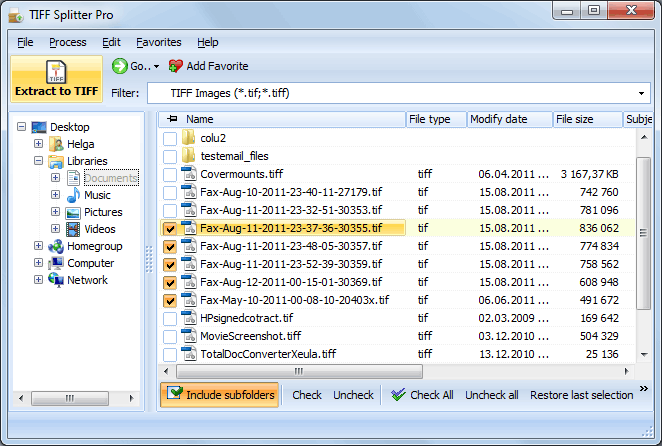Click the Fax-May-10-2011-00-08-10-20403x.tif file icon
Screen dimensions: 662x446
click(189, 300)
